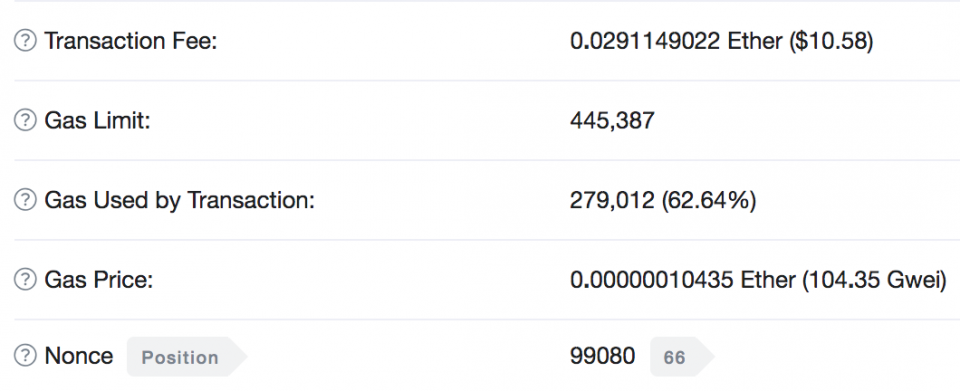The height and width of the screenshot is (391, 960).
Task: Click the help icon beside Transaction Fee
Action: coord(25,41)
